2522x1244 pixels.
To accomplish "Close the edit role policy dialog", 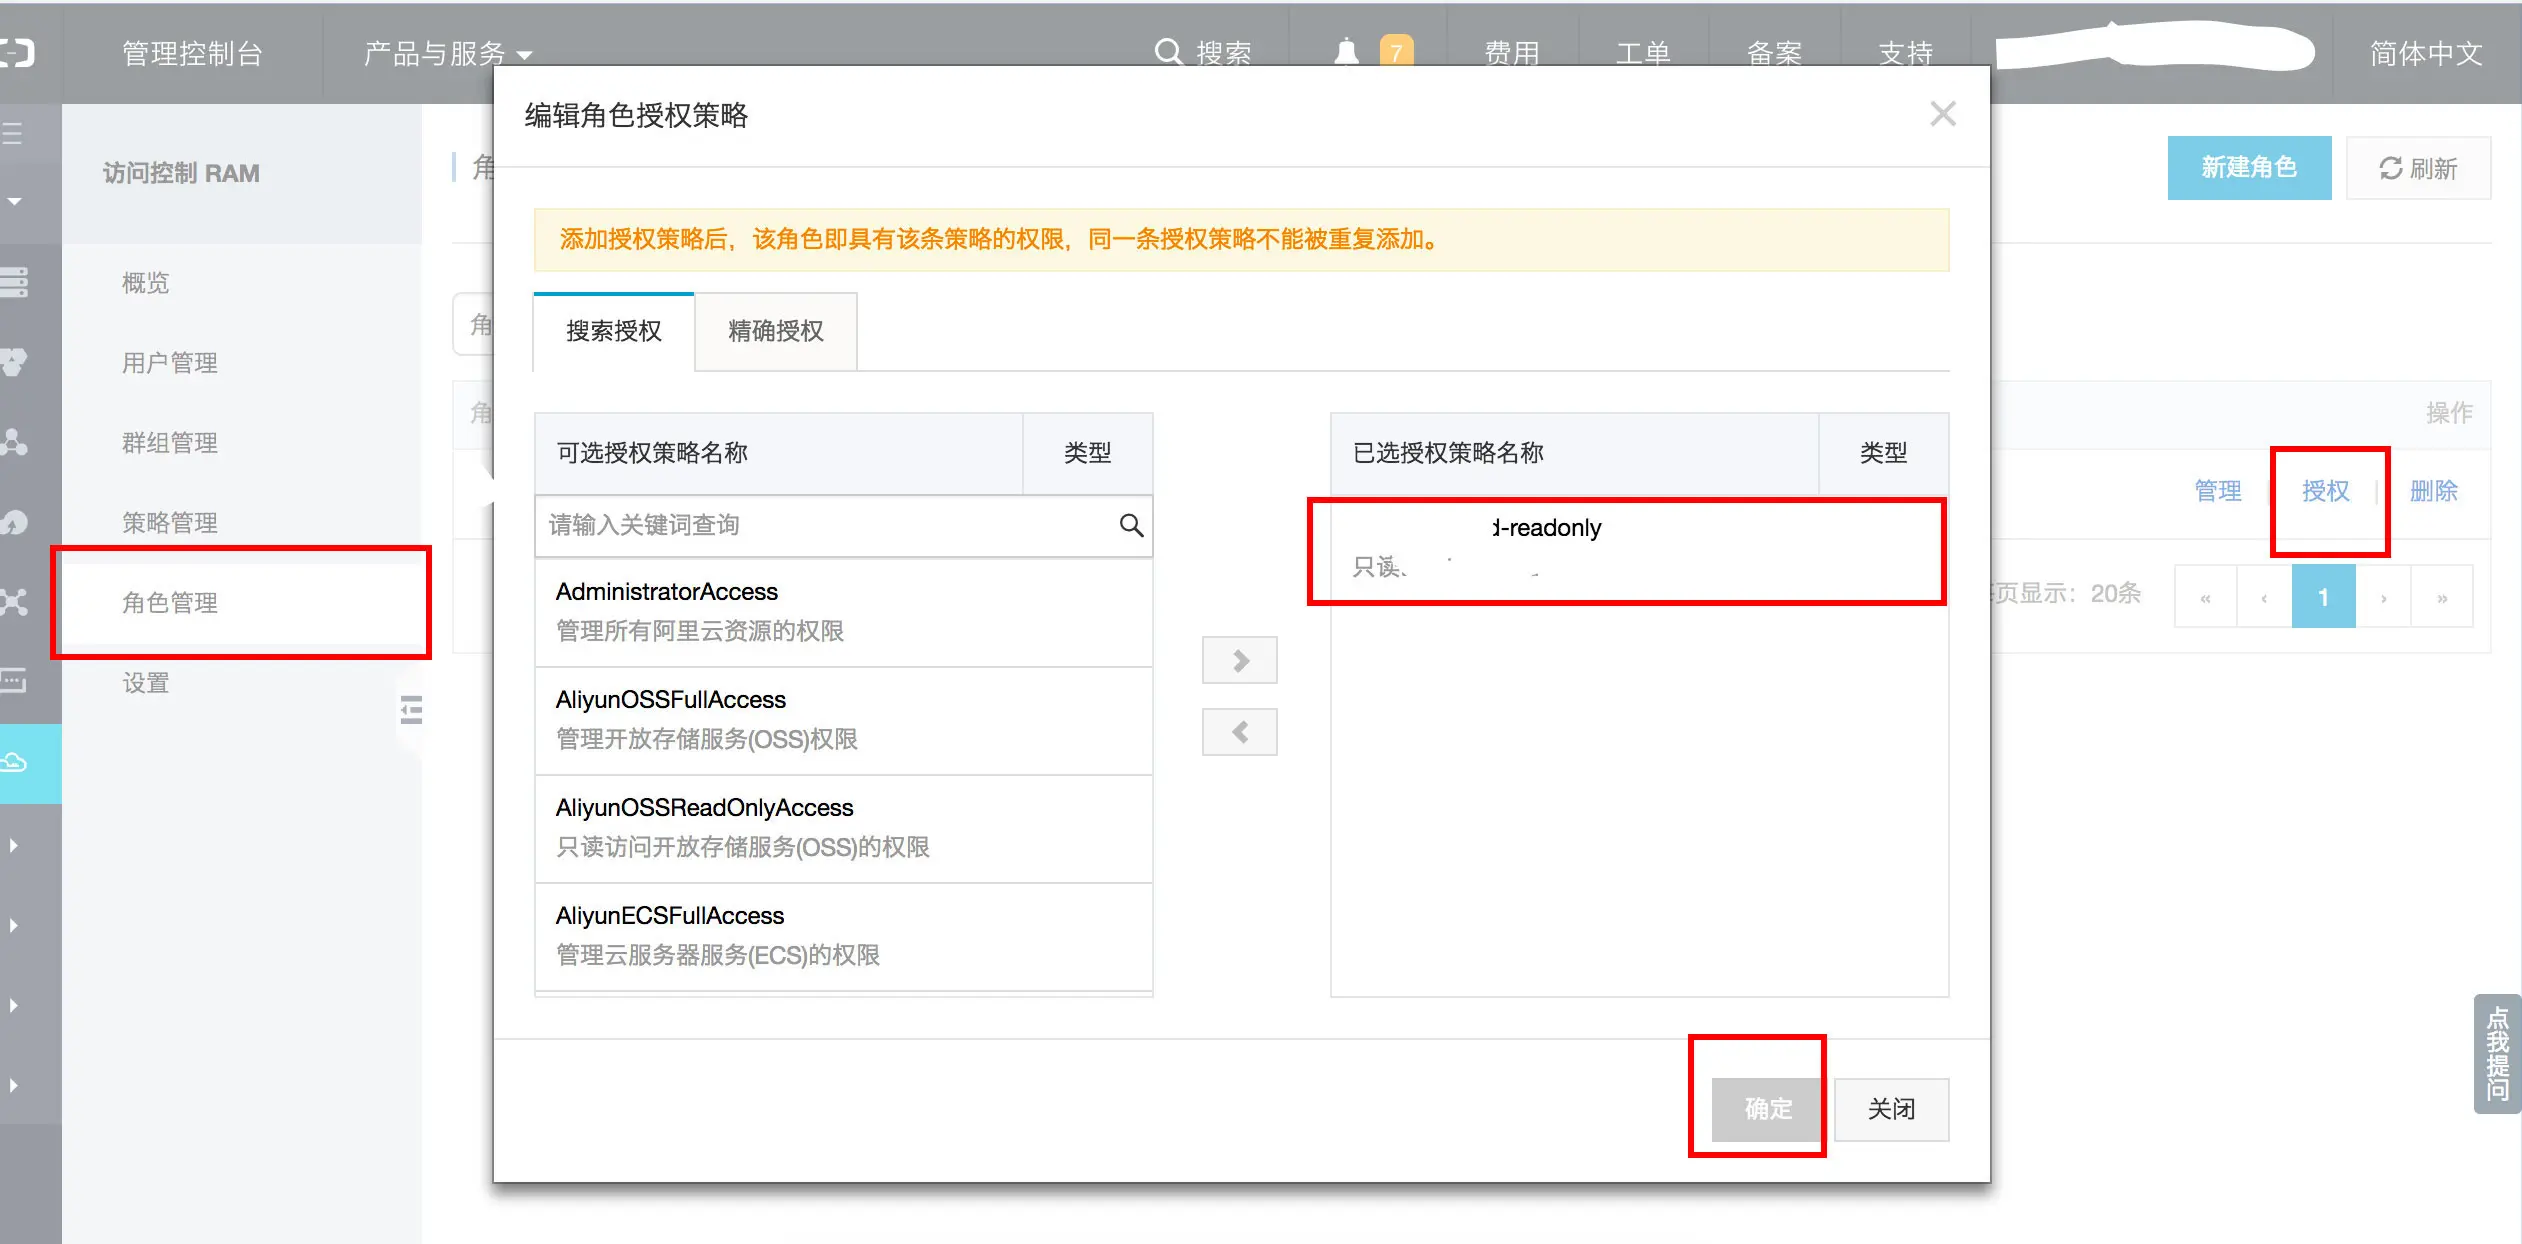I will (x=1942, y=114).
